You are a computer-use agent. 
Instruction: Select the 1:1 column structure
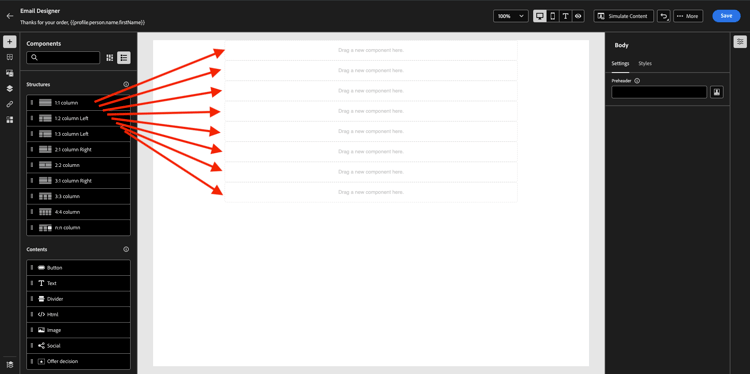78,102
